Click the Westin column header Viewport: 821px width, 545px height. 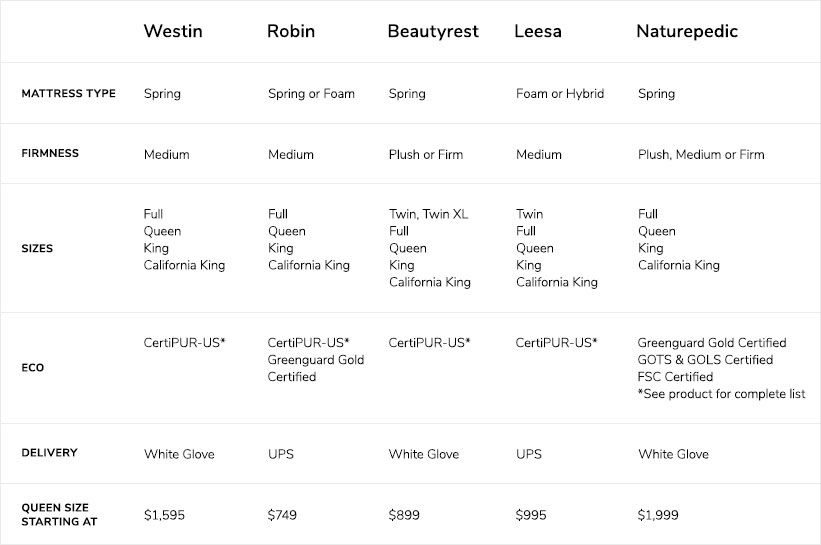coord(173,31)
